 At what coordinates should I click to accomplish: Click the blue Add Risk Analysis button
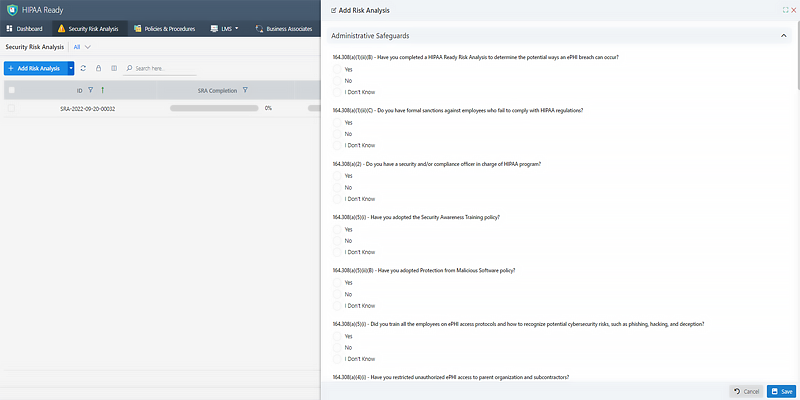point(36,68)
